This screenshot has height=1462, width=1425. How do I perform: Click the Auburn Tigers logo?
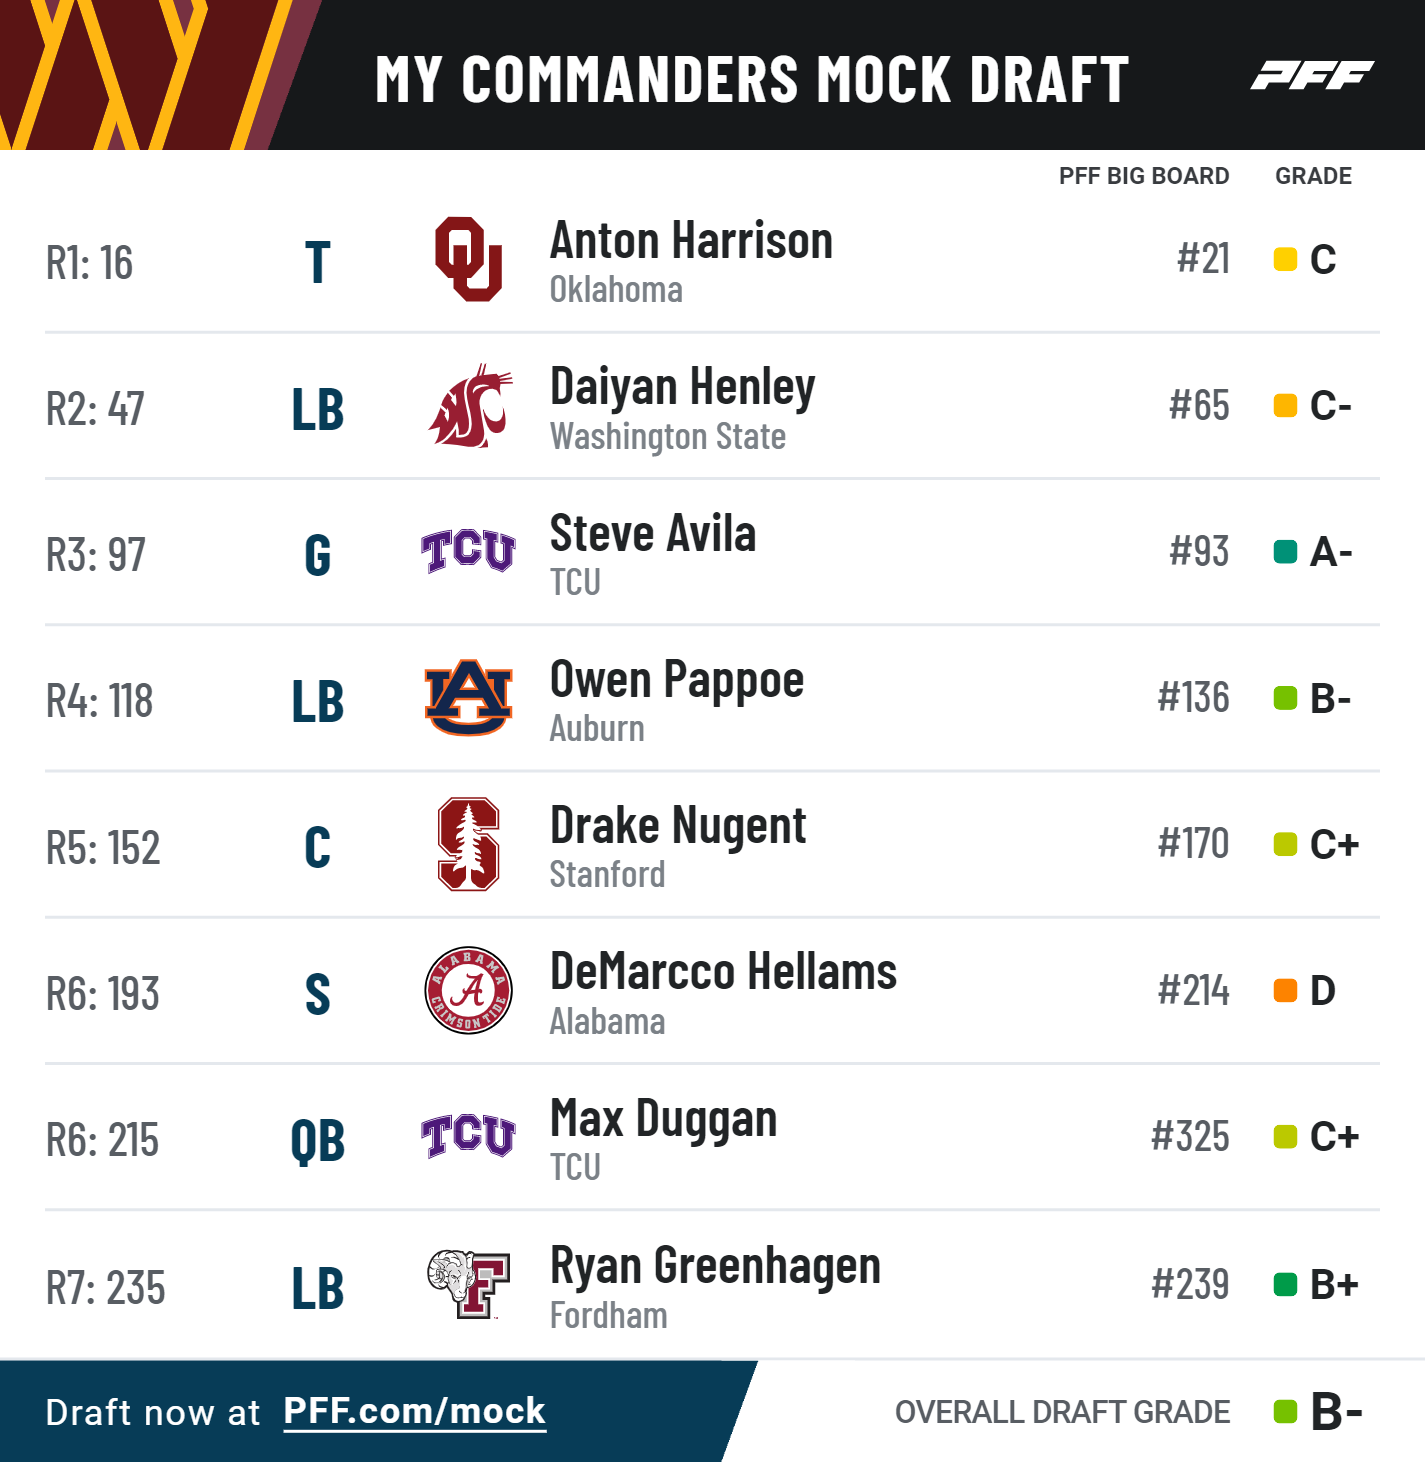468,697
